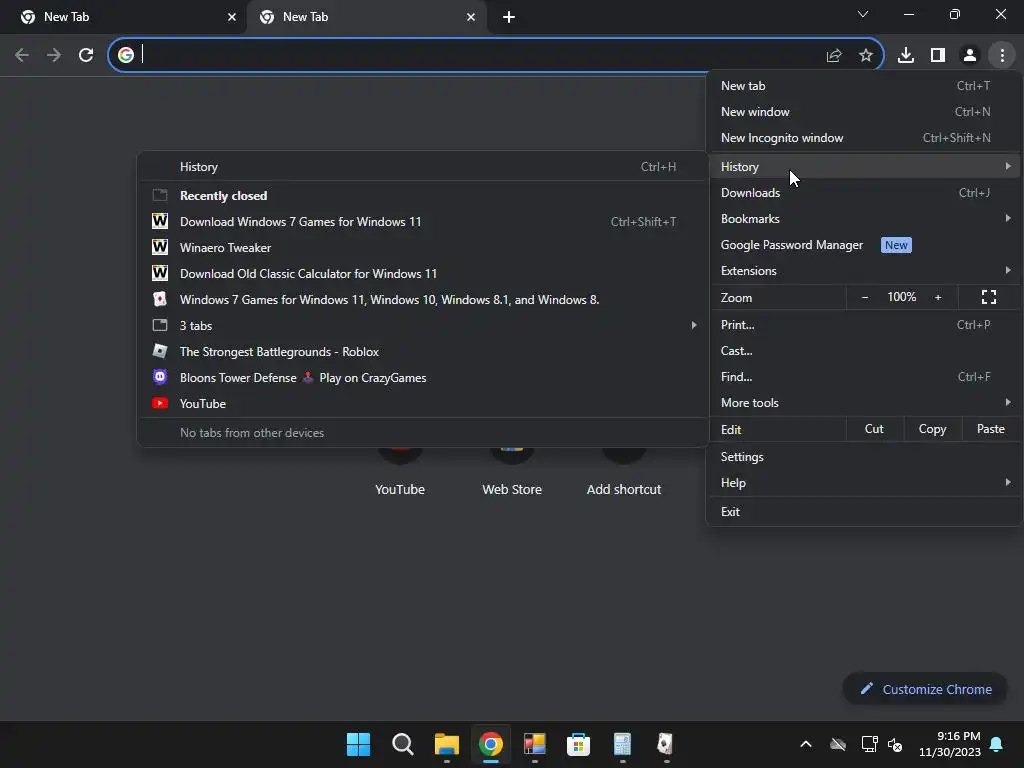
Task: Reopen Windows 7 Games for Windows 11, 10, 8.1 page
Action: 423,300
